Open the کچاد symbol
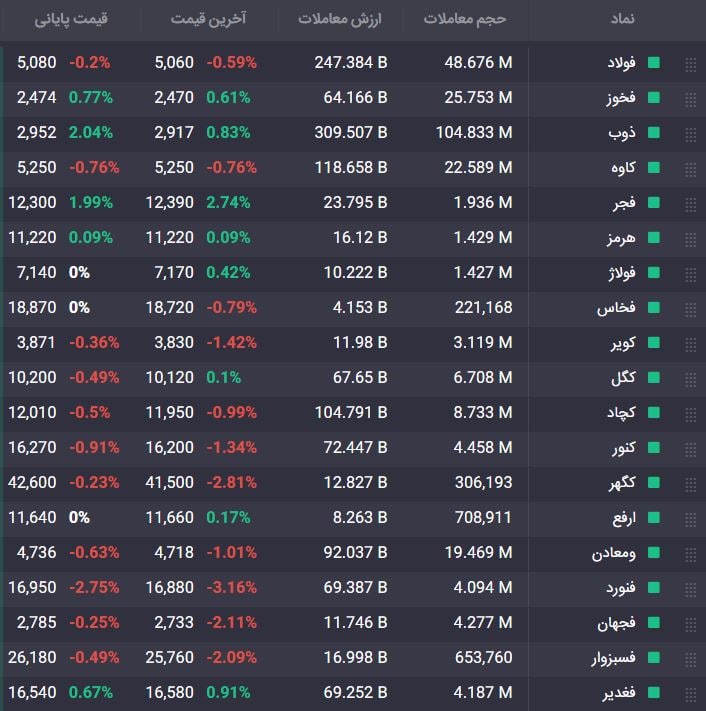The height and width of the screenshot is (711, 706). coord(621,413)
